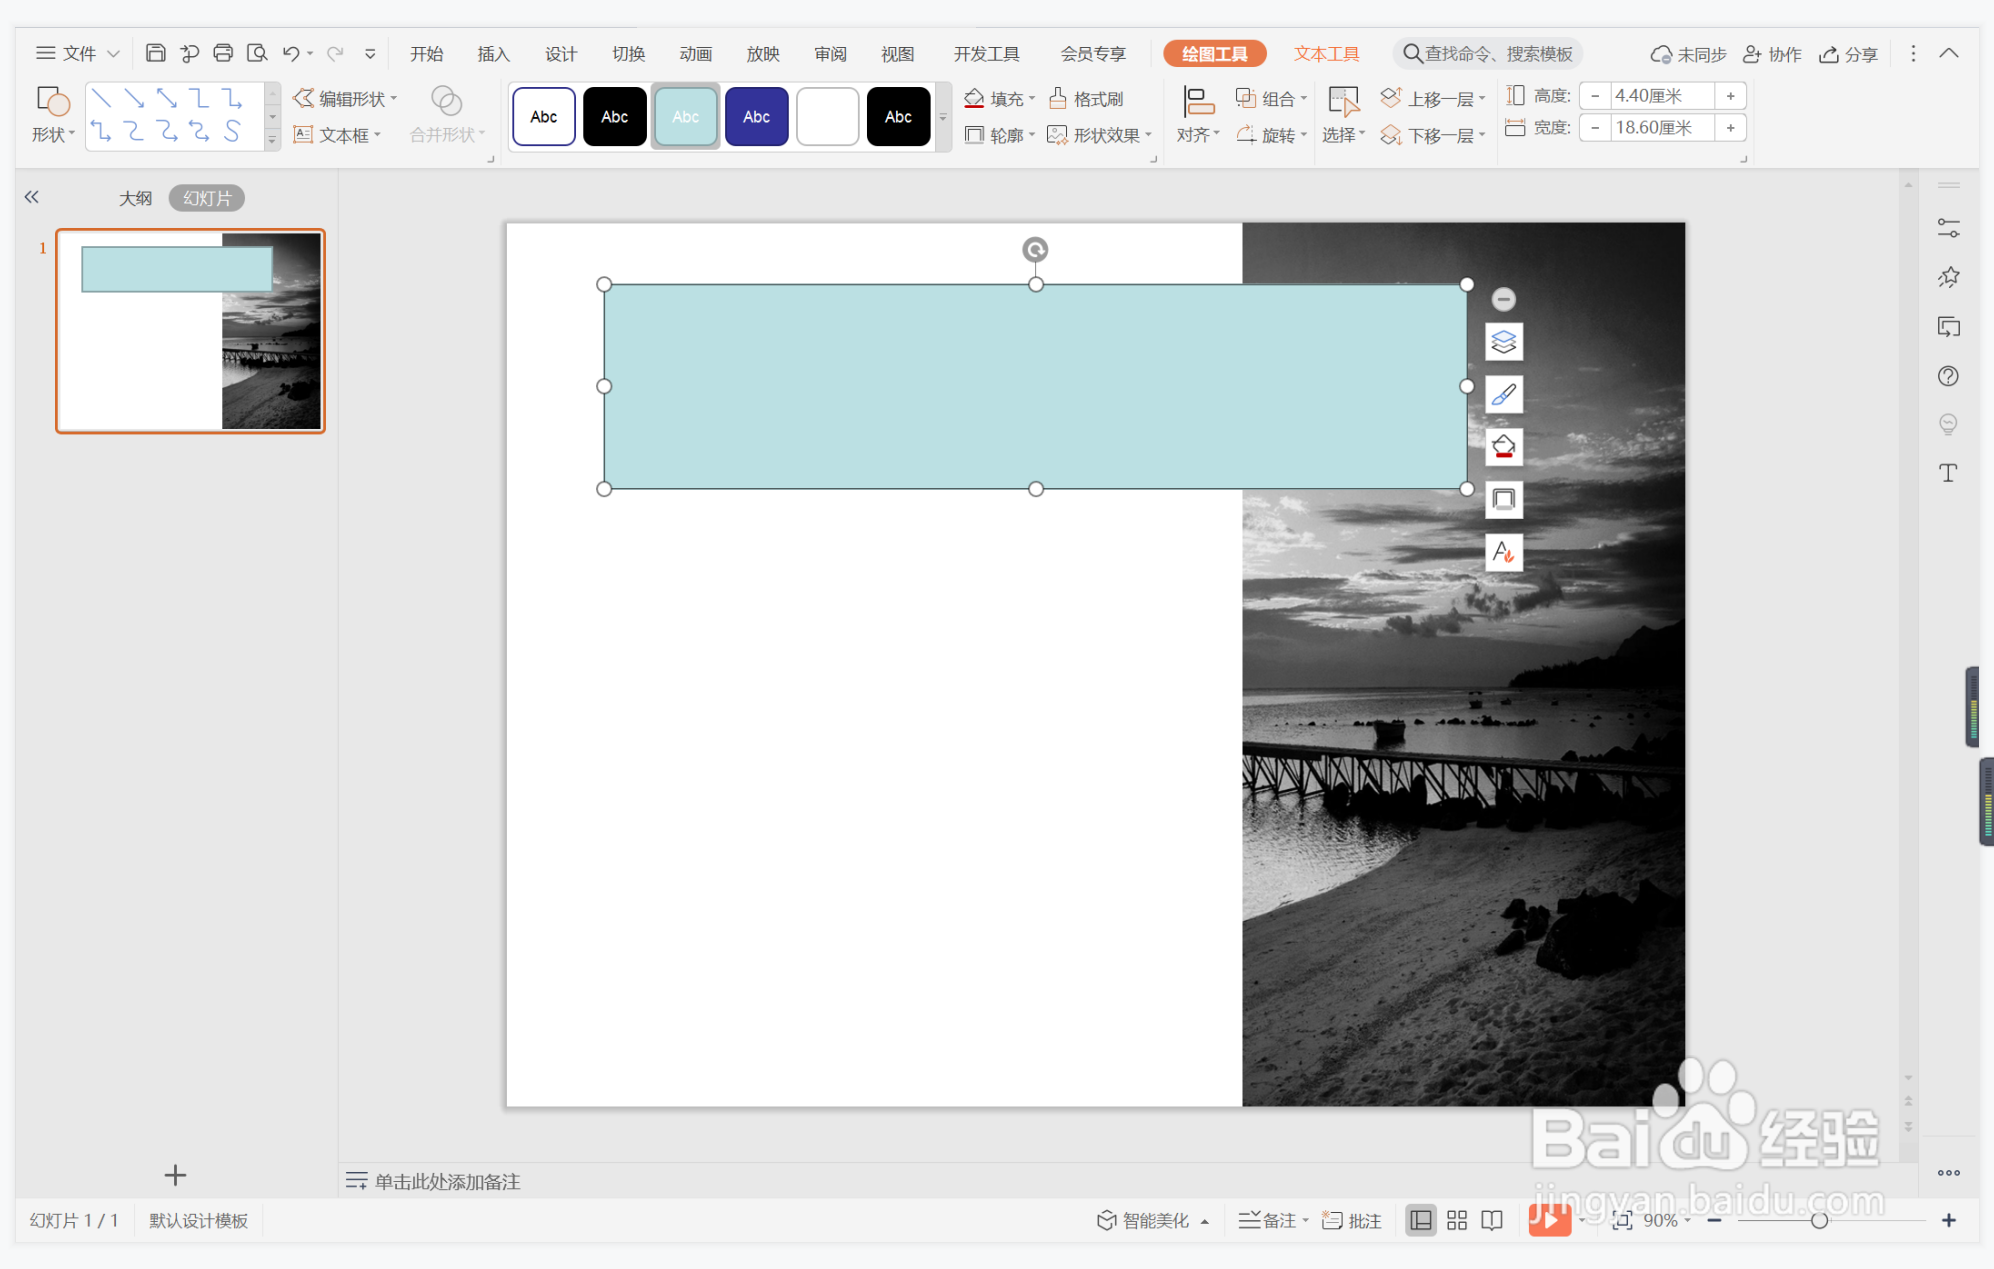Image resolution: width=1994 pixels, height=1269 pixels.
Task: Click the save icon in the toolbar
Action: tap(155, 53)
